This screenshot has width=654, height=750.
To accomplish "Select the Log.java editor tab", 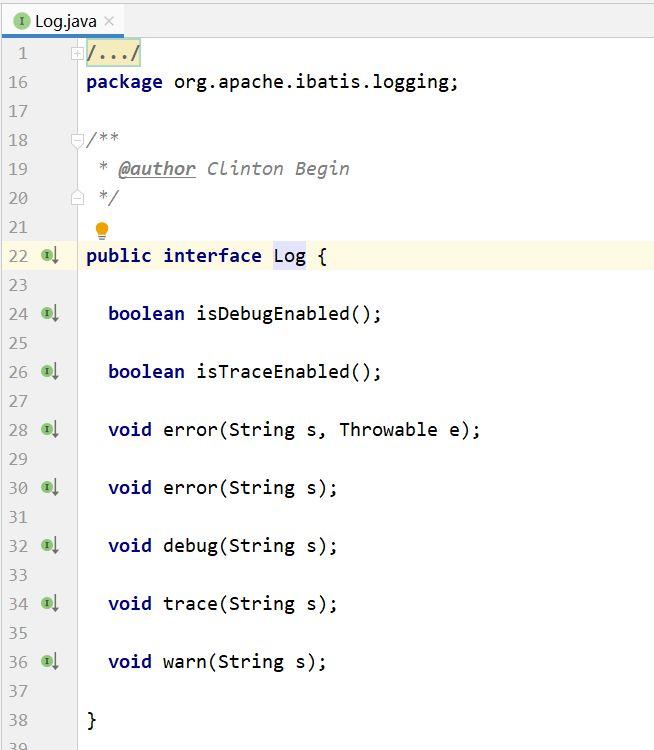I will pos(64,20).
